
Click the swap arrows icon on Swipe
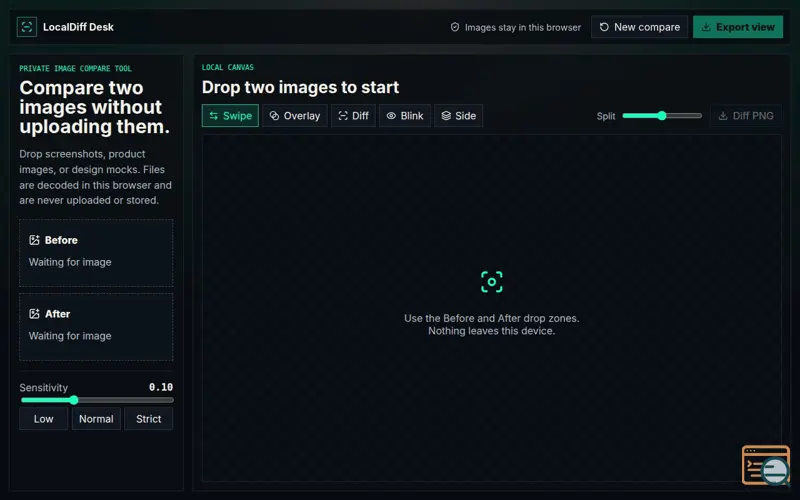(214, 116)
